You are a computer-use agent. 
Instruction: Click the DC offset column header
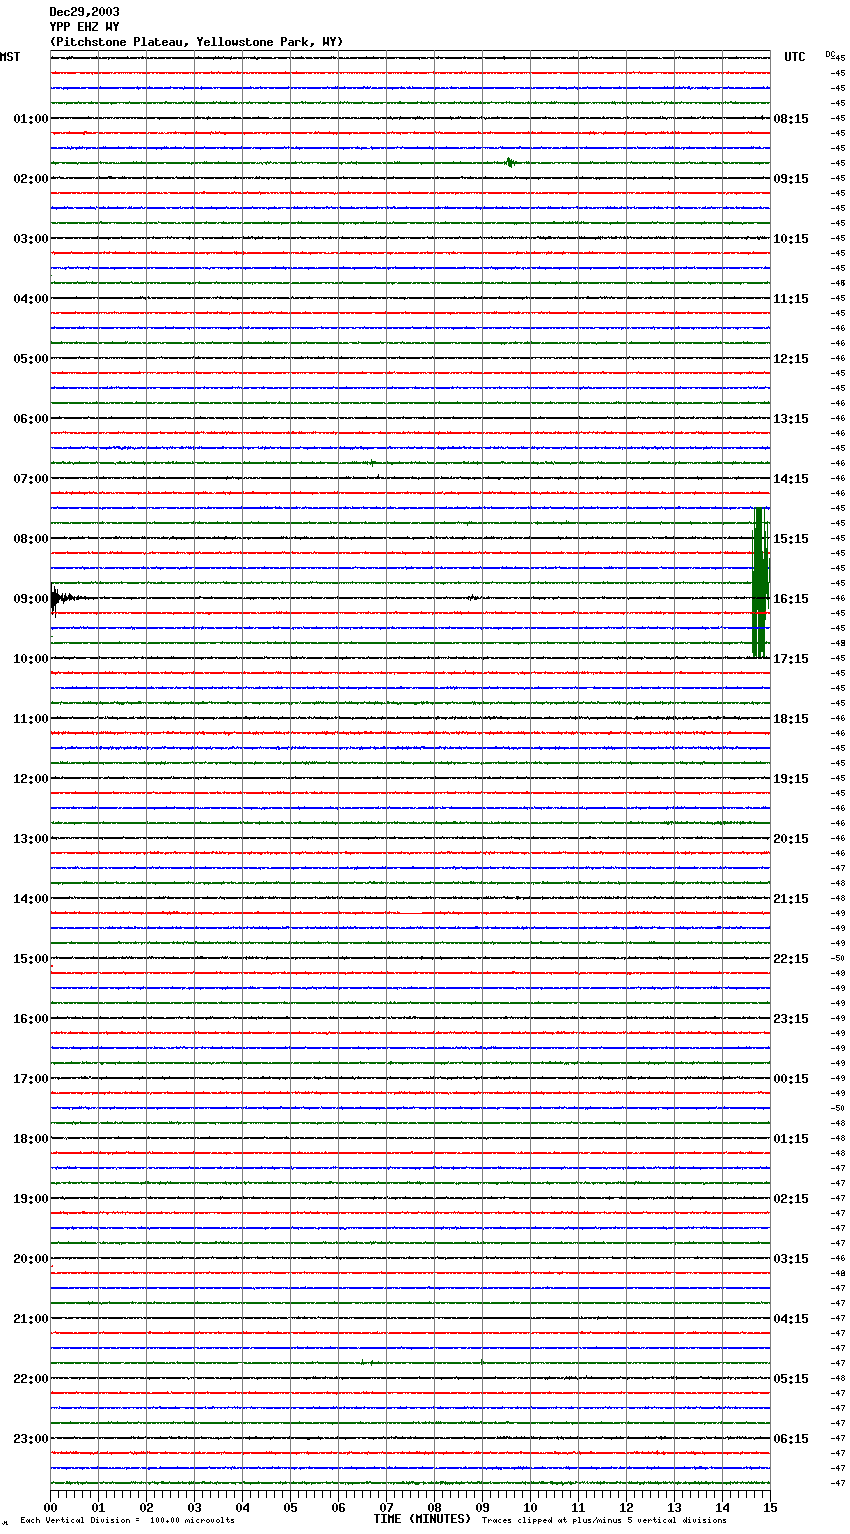830,54
